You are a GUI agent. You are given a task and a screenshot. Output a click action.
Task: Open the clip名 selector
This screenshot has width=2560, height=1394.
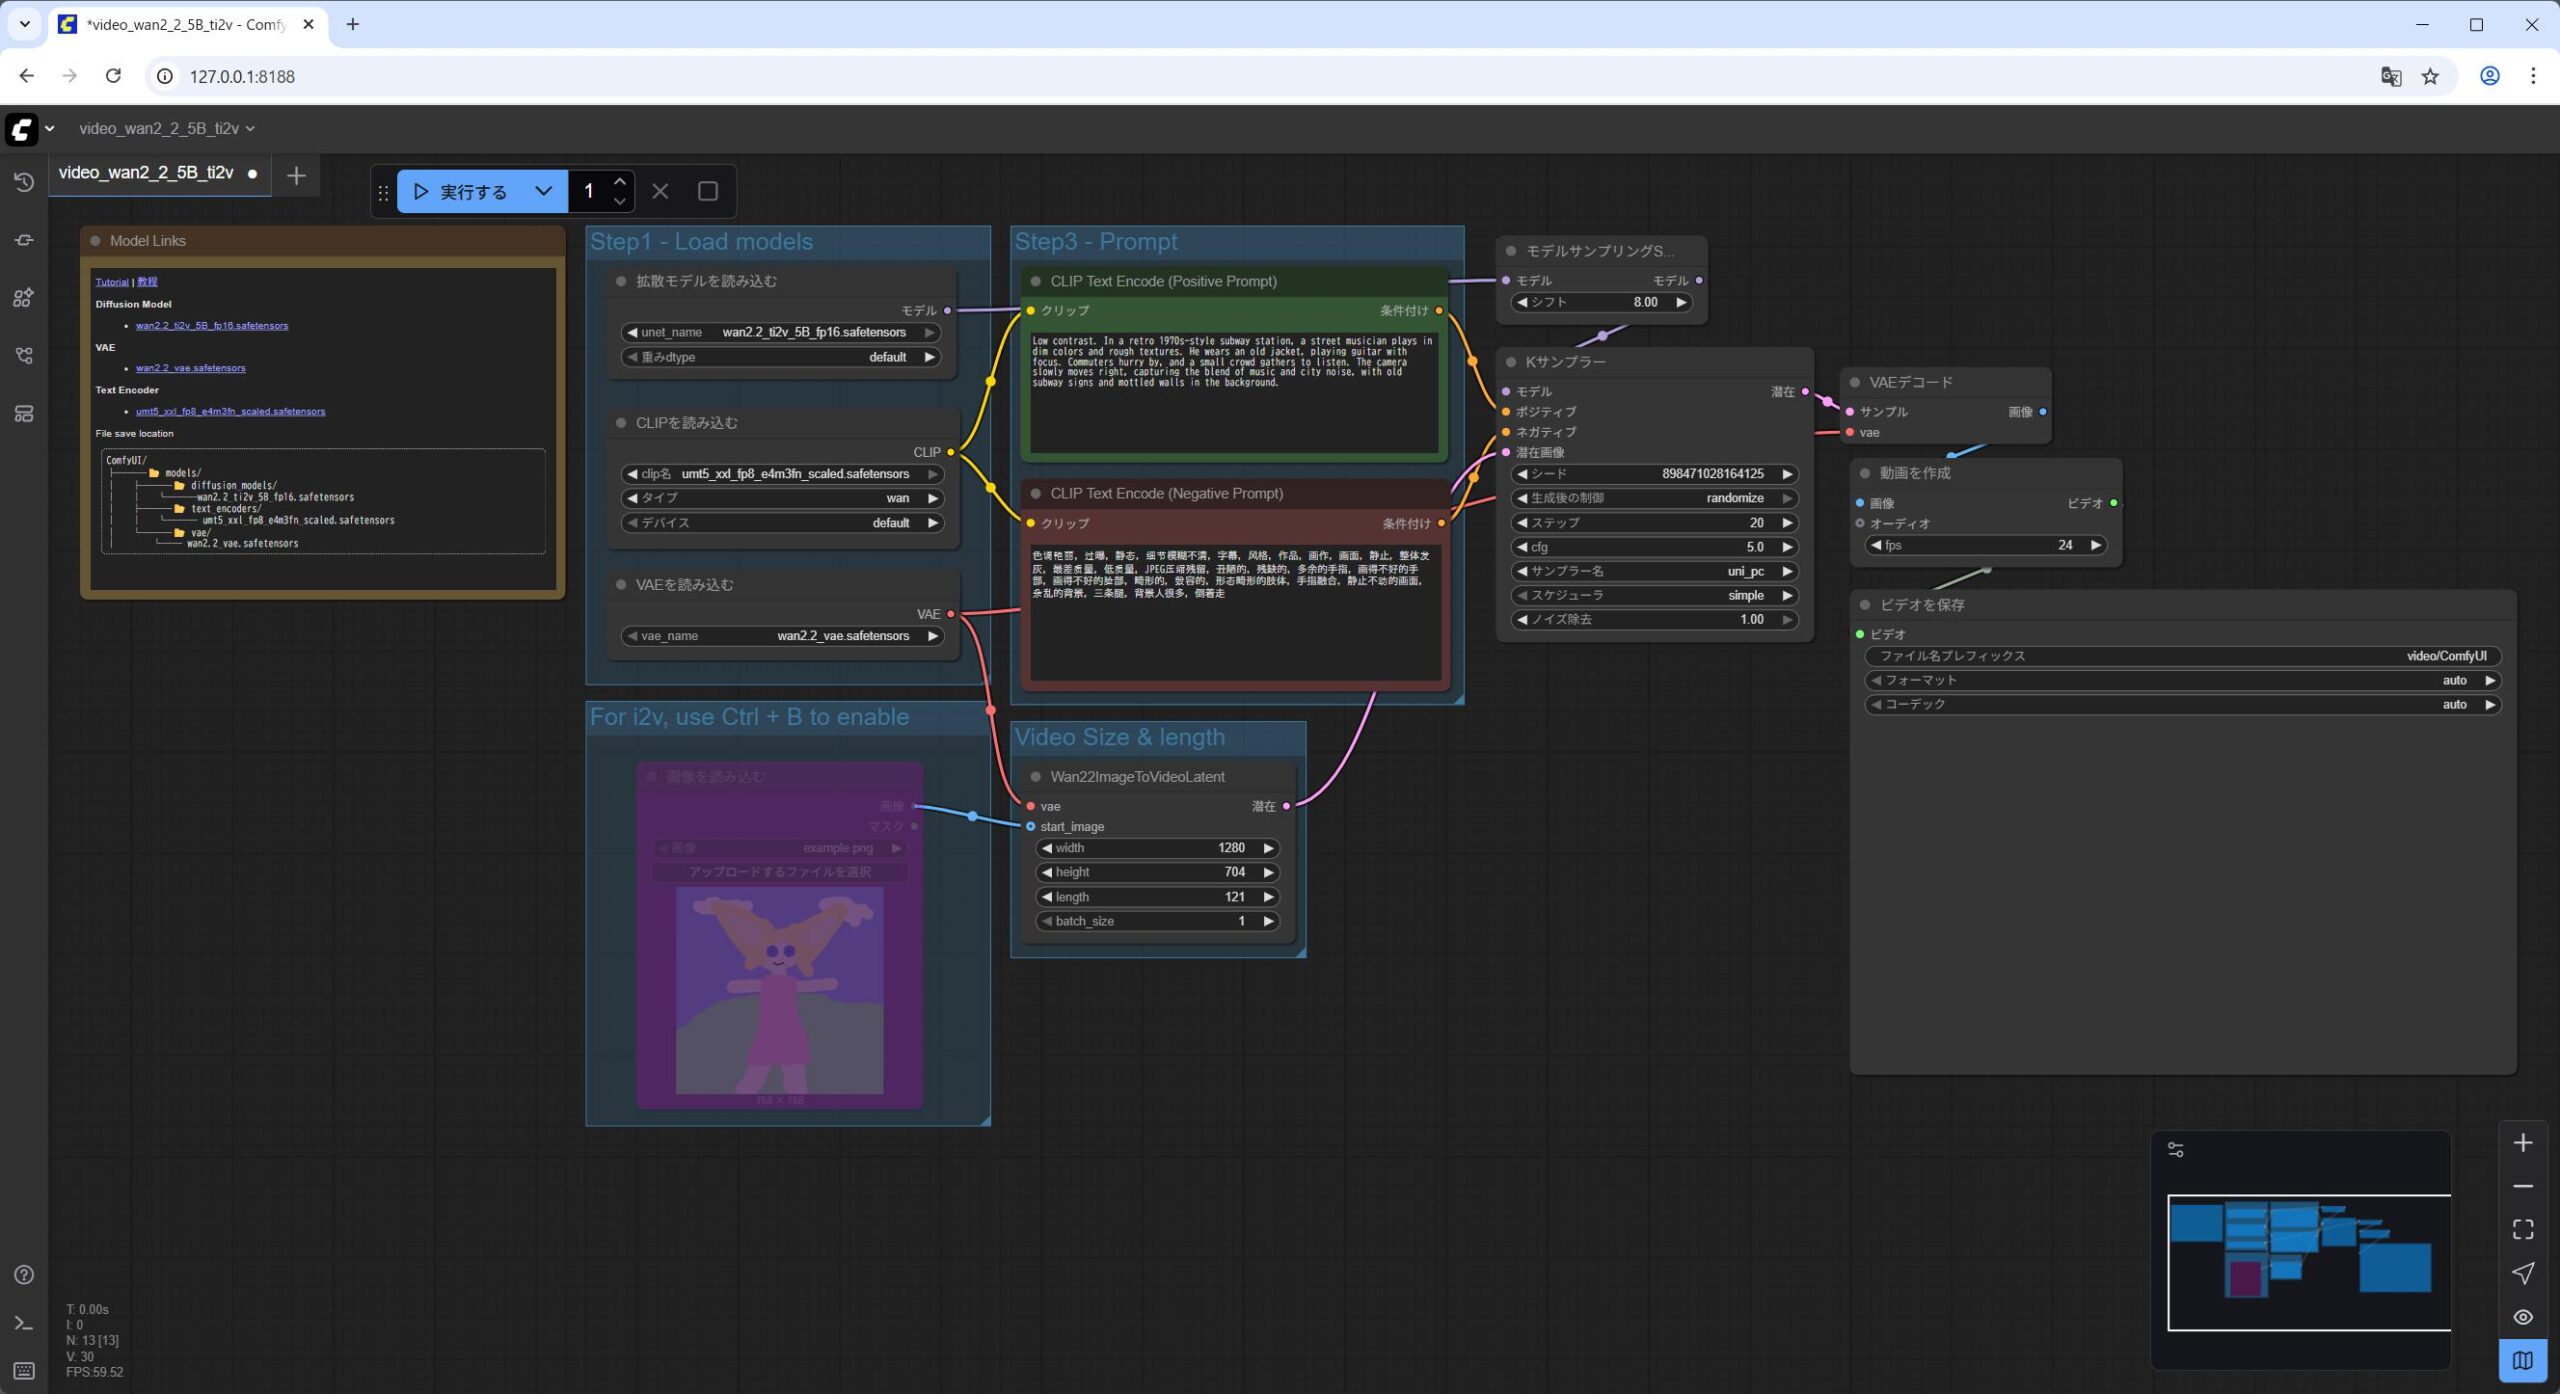tap(783, 474)
